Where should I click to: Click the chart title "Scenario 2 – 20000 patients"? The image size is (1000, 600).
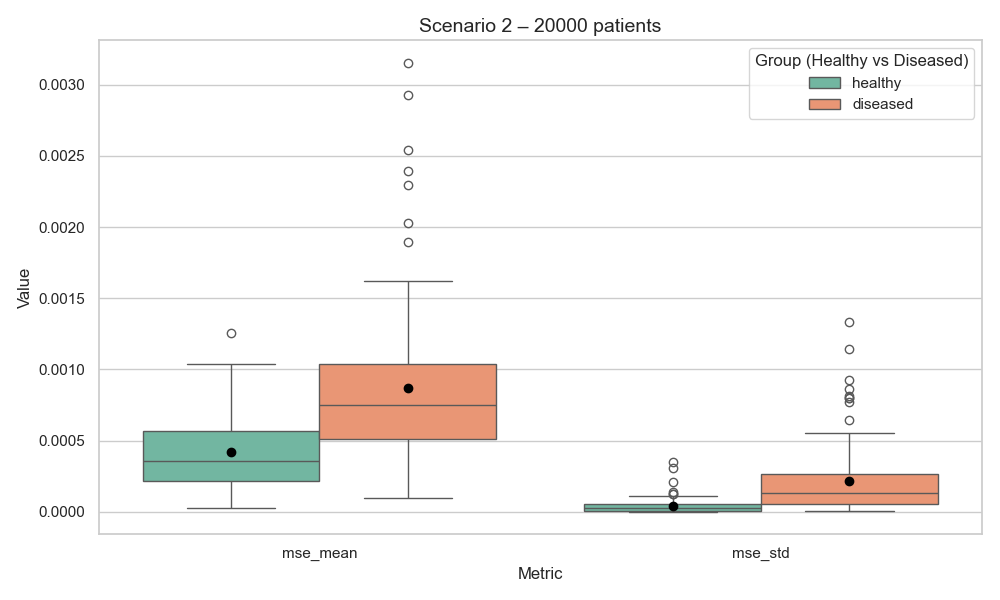coord(540,26)
